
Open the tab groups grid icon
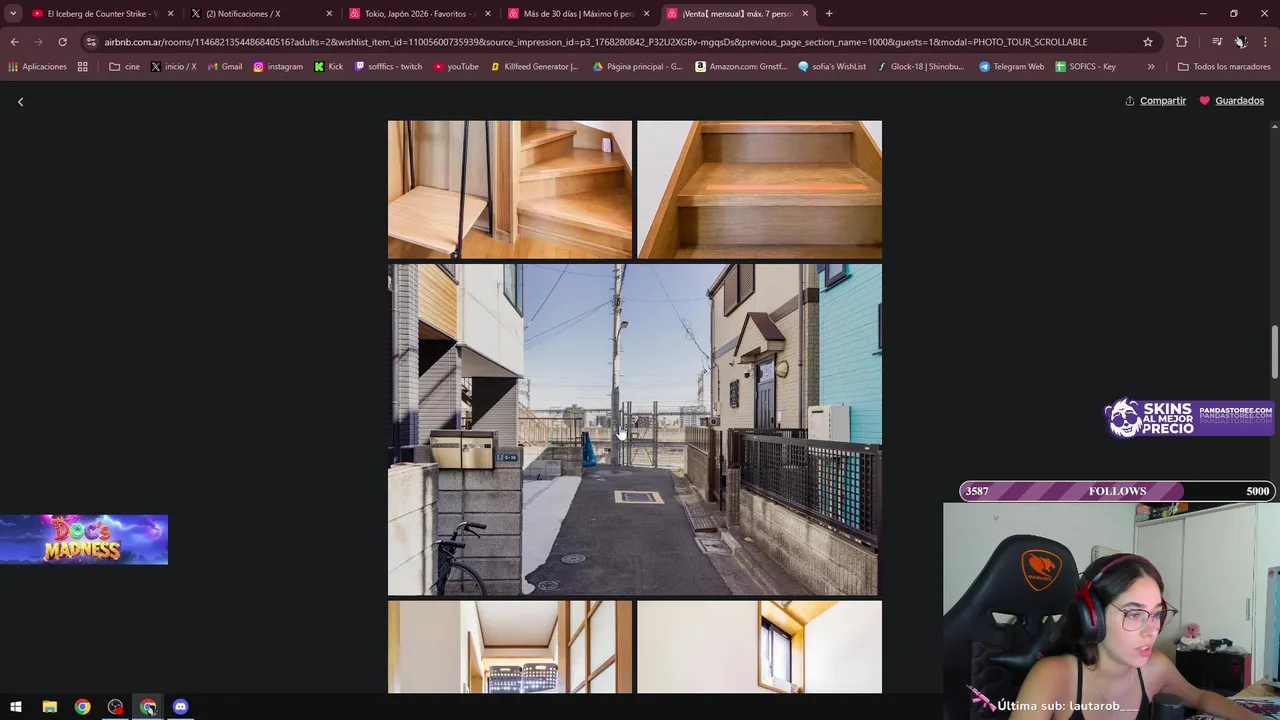[83, 67]
